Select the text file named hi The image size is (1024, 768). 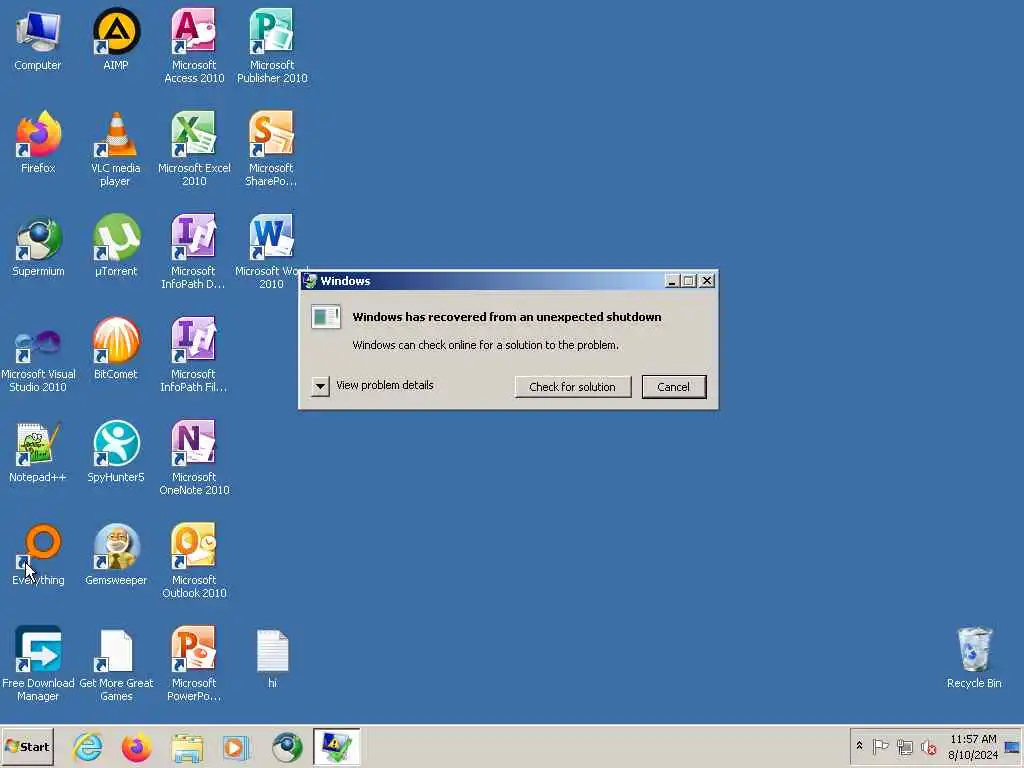272,658
